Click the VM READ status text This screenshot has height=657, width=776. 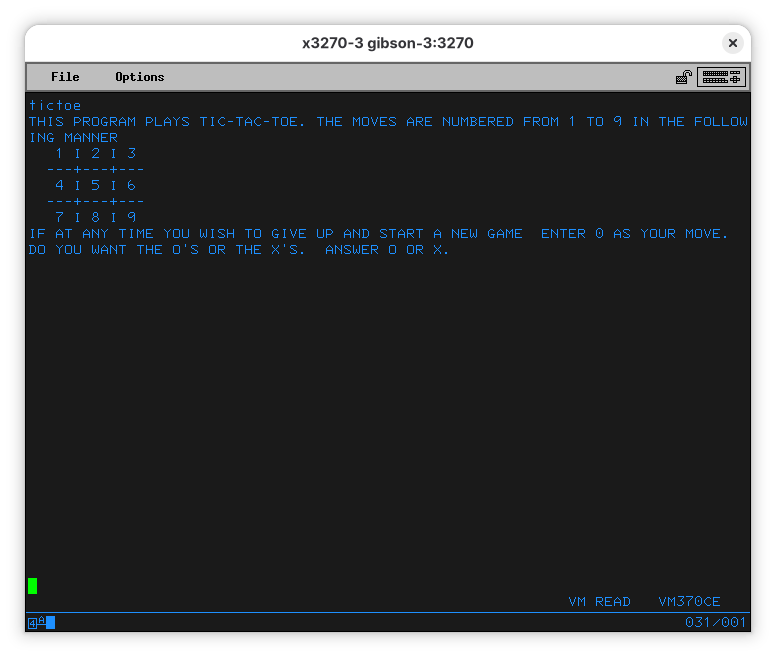pyautogui.click(x=599, y=602)
